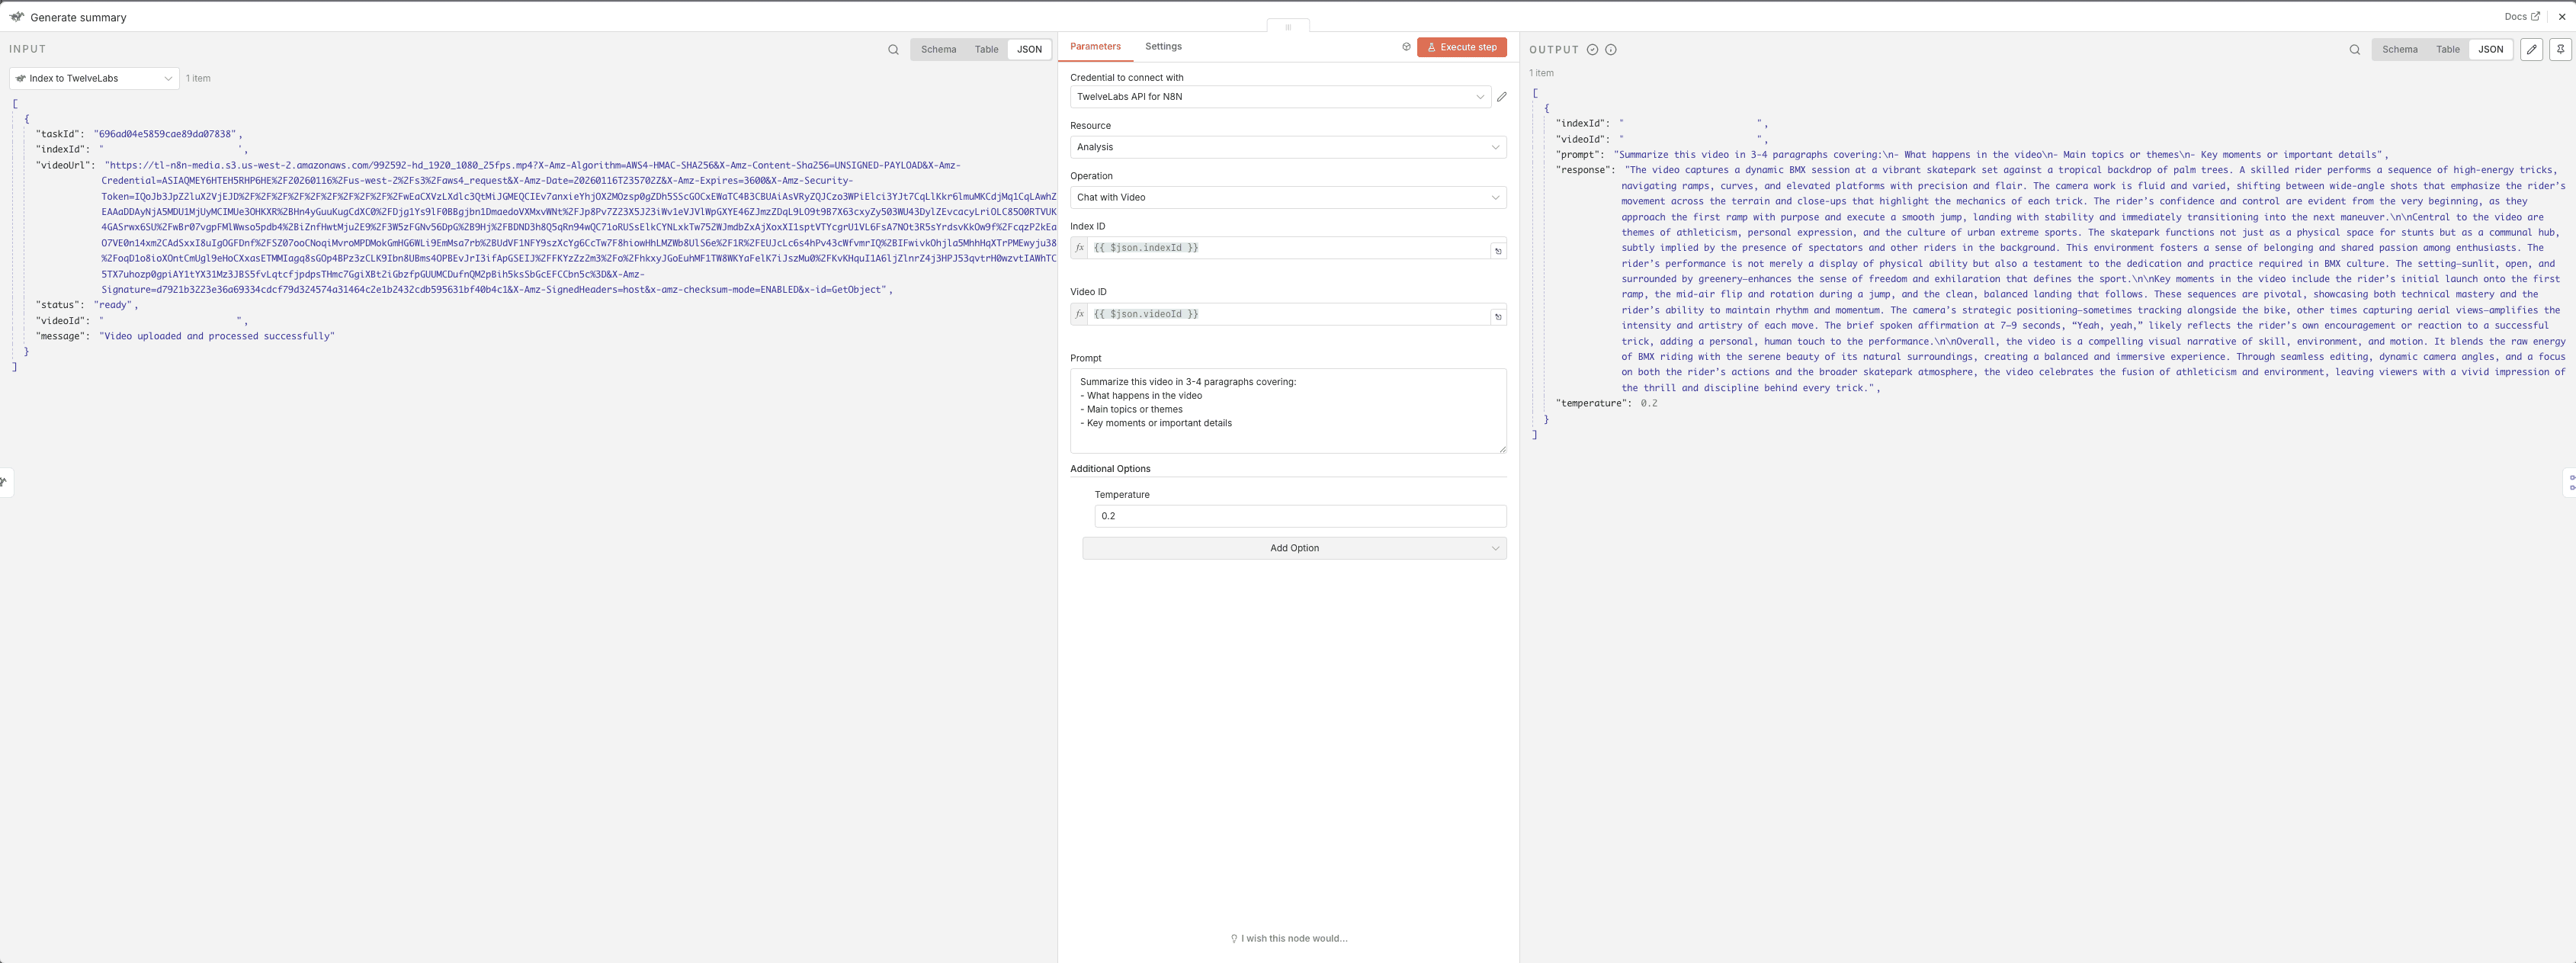Click the output info circle icon
This screenshot has height=963, width=2576.
pyautogui.click(x=1610, y=49)
